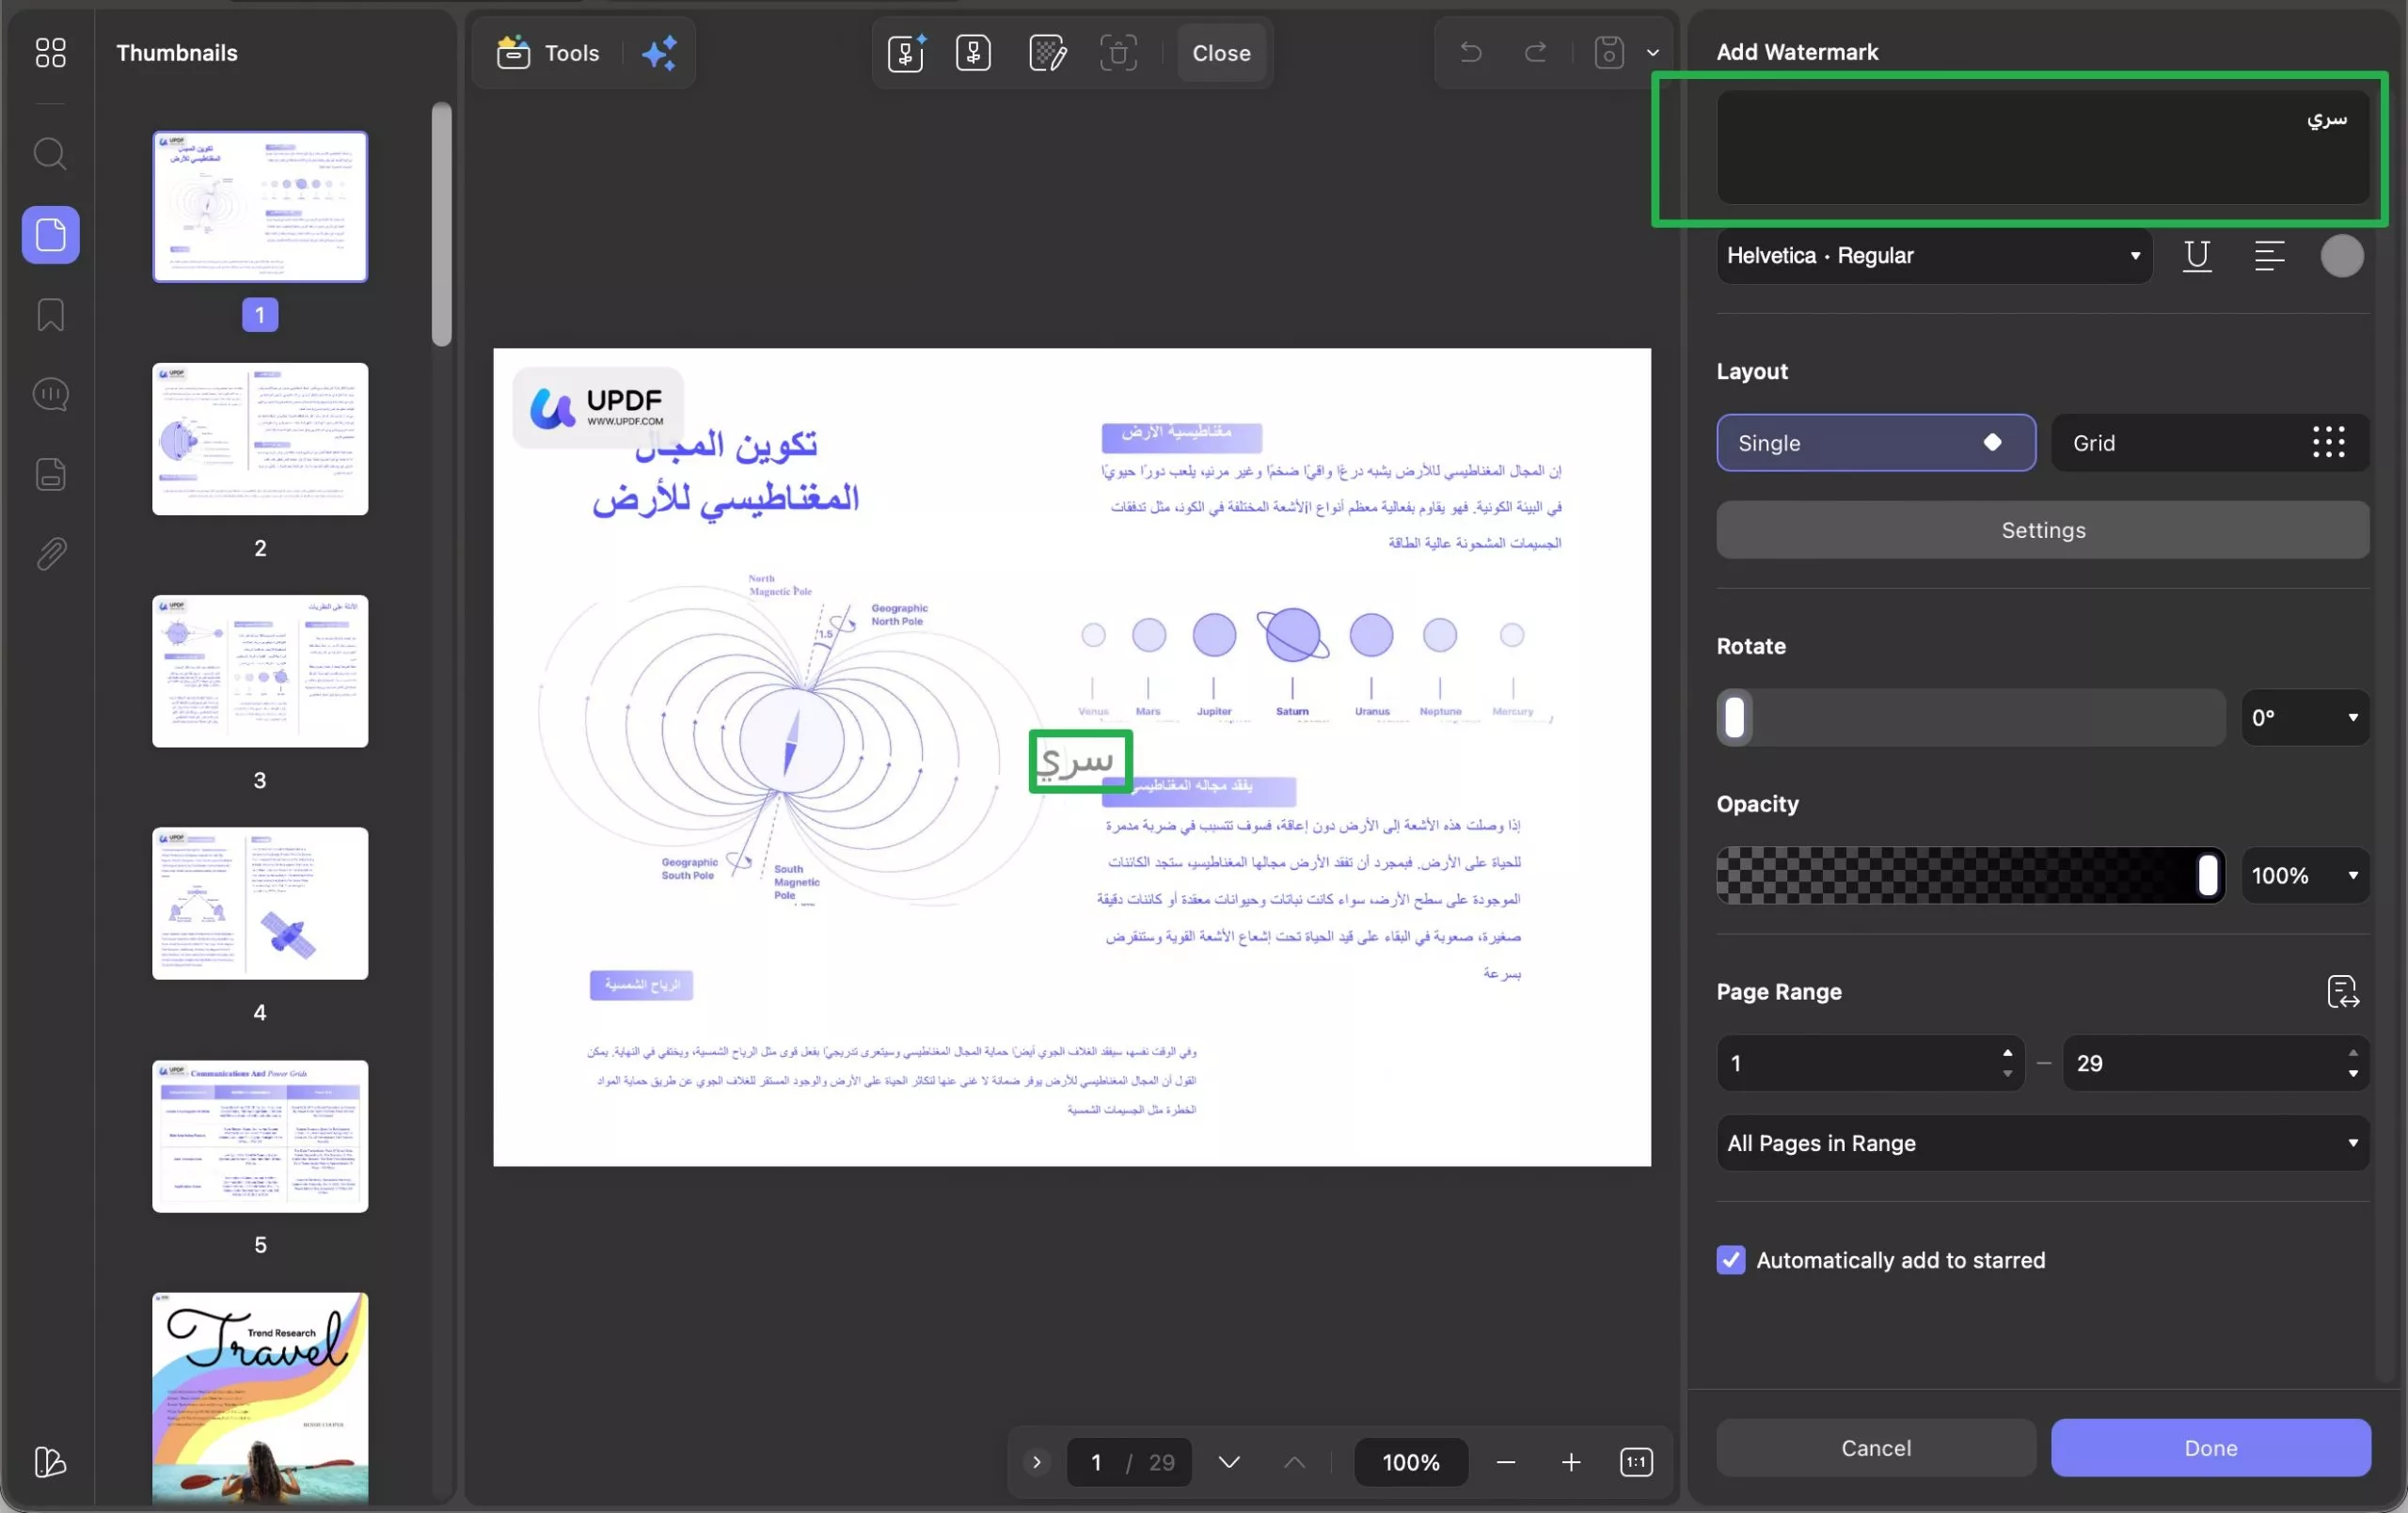
Task: Open the comments panel icon
Action: (50, 394)
